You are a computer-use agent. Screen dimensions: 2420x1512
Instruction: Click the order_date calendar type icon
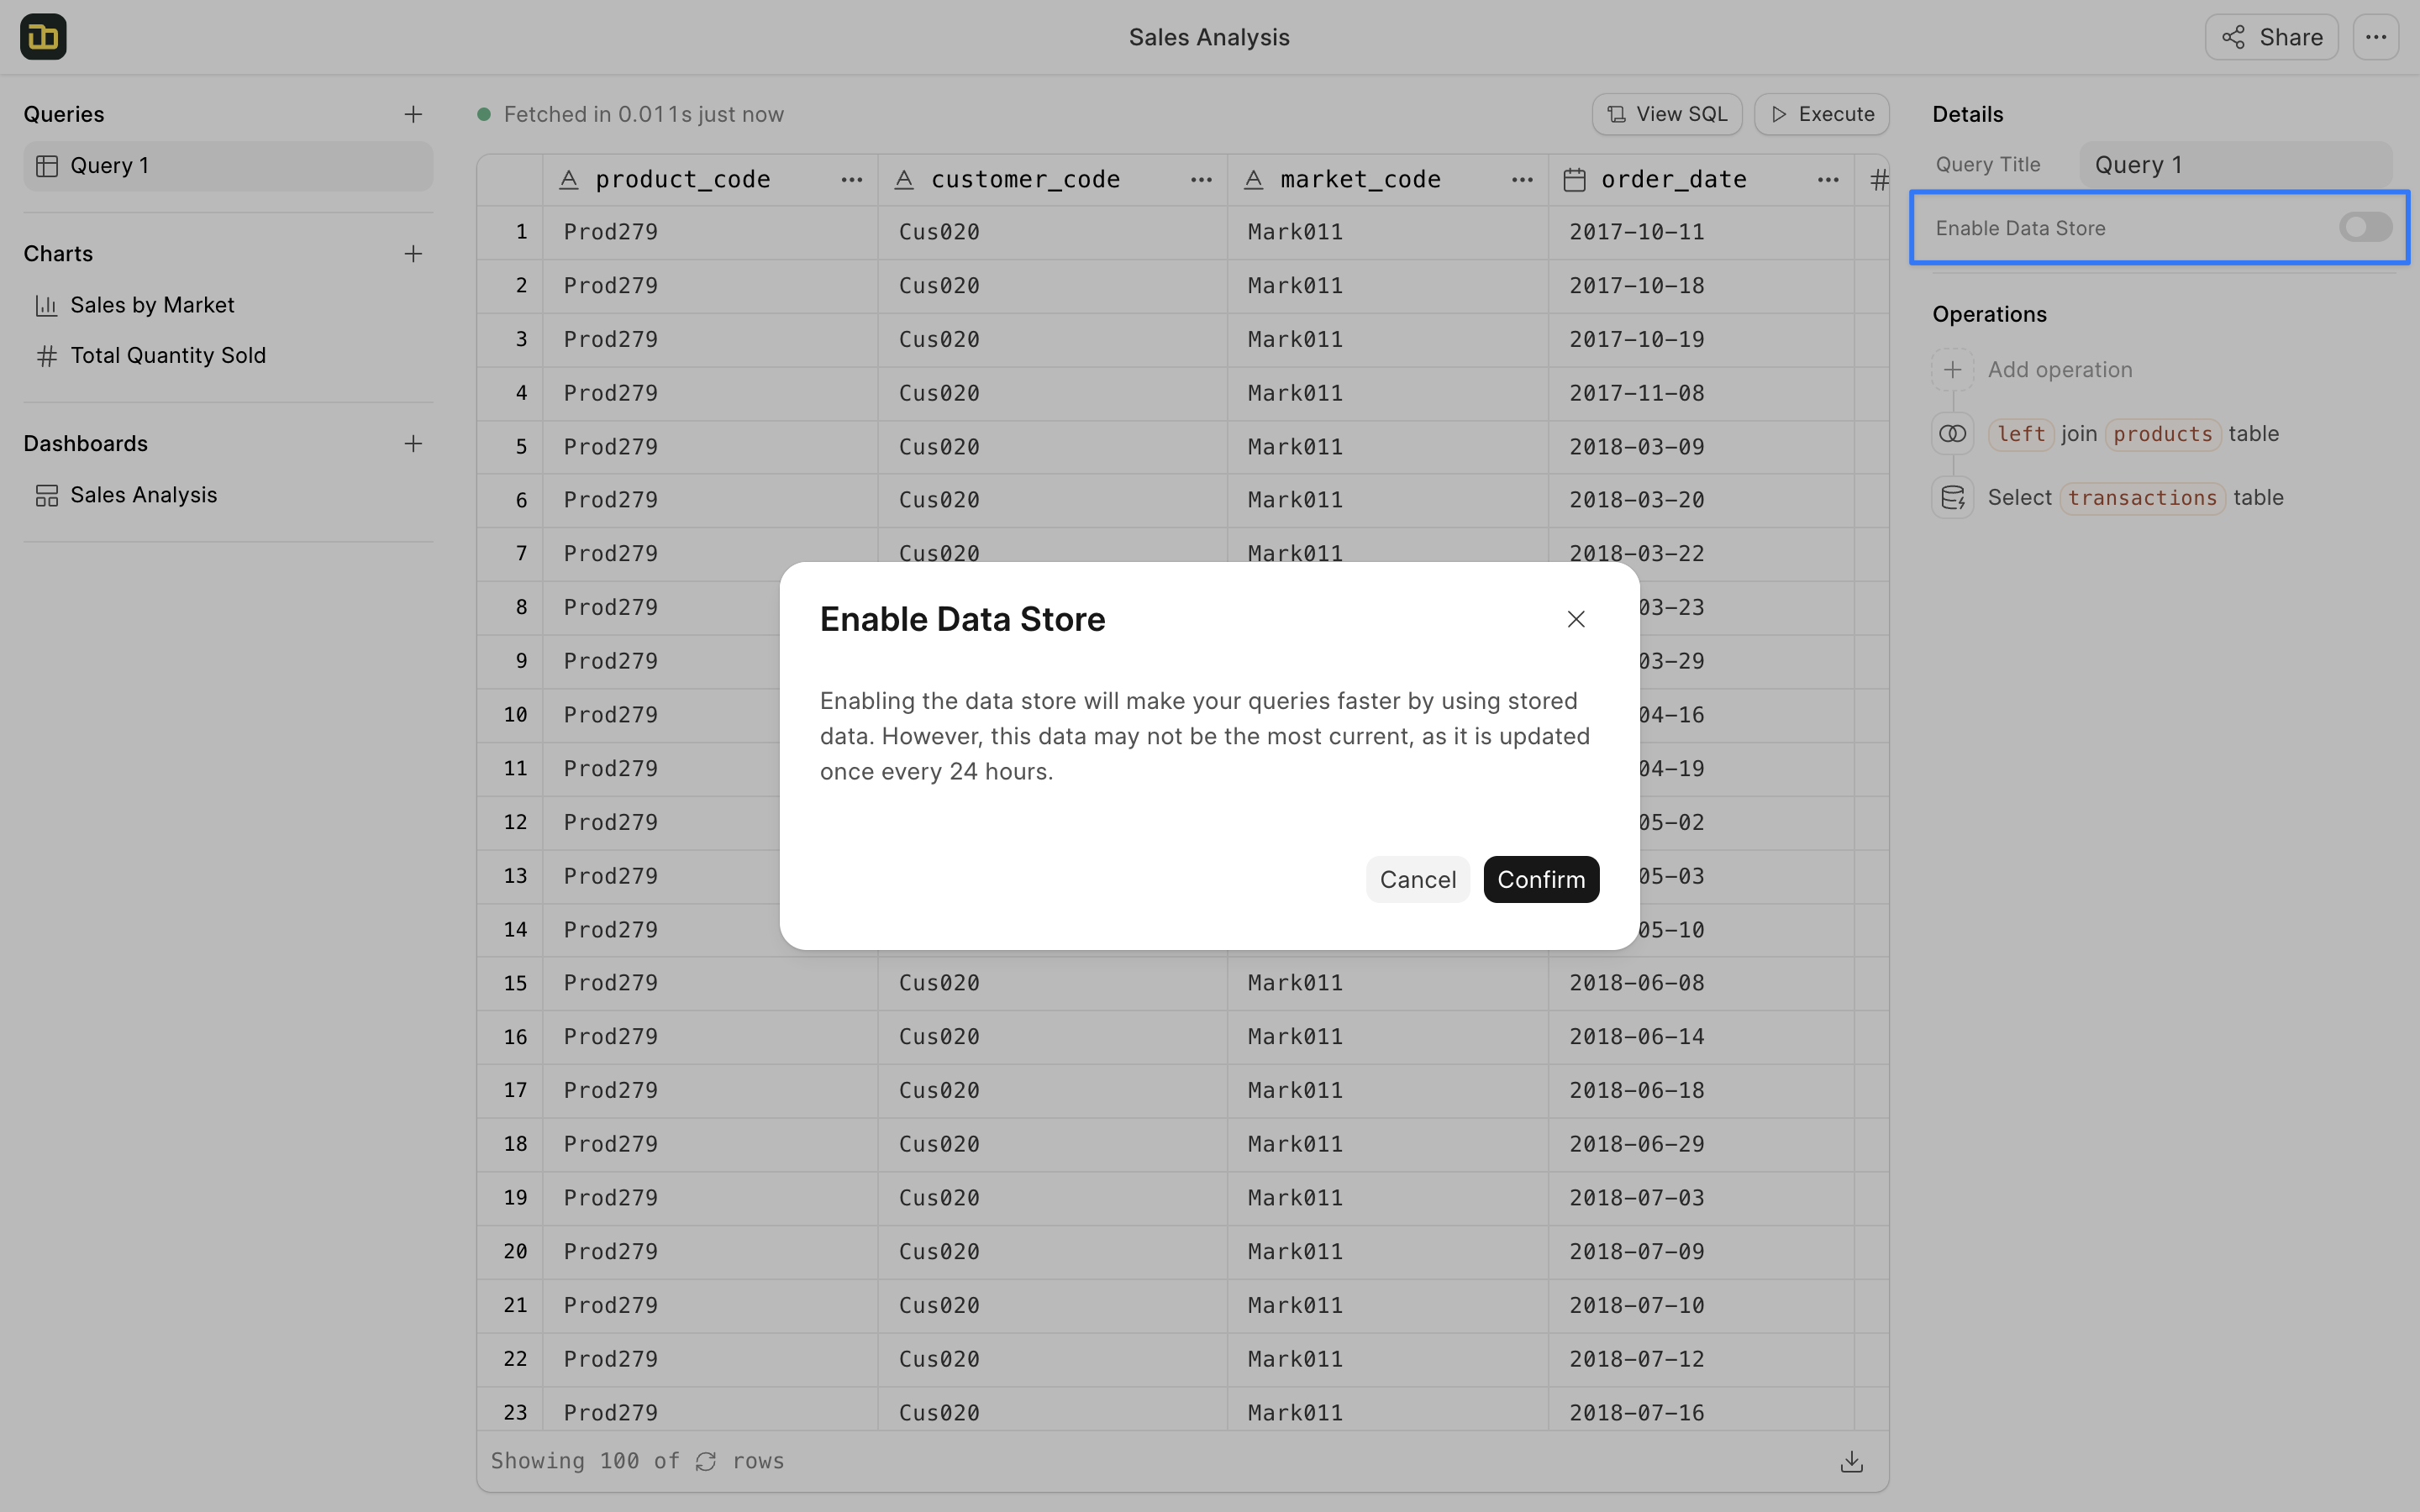click(x=1574, y=180)
